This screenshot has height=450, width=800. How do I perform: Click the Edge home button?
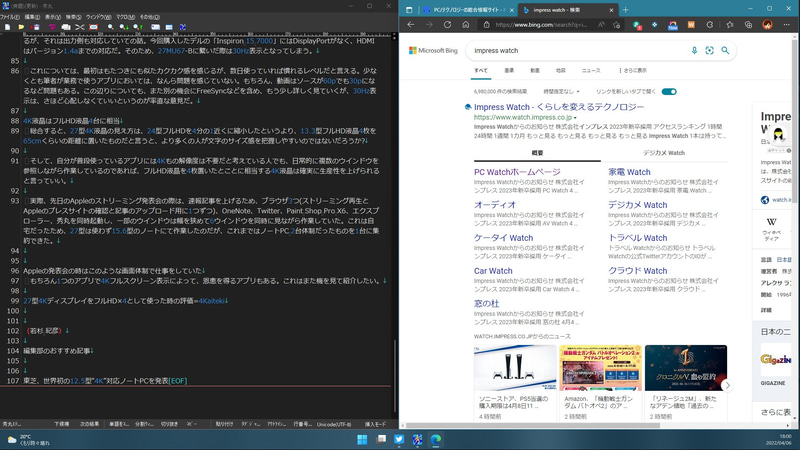click(466, 24)
